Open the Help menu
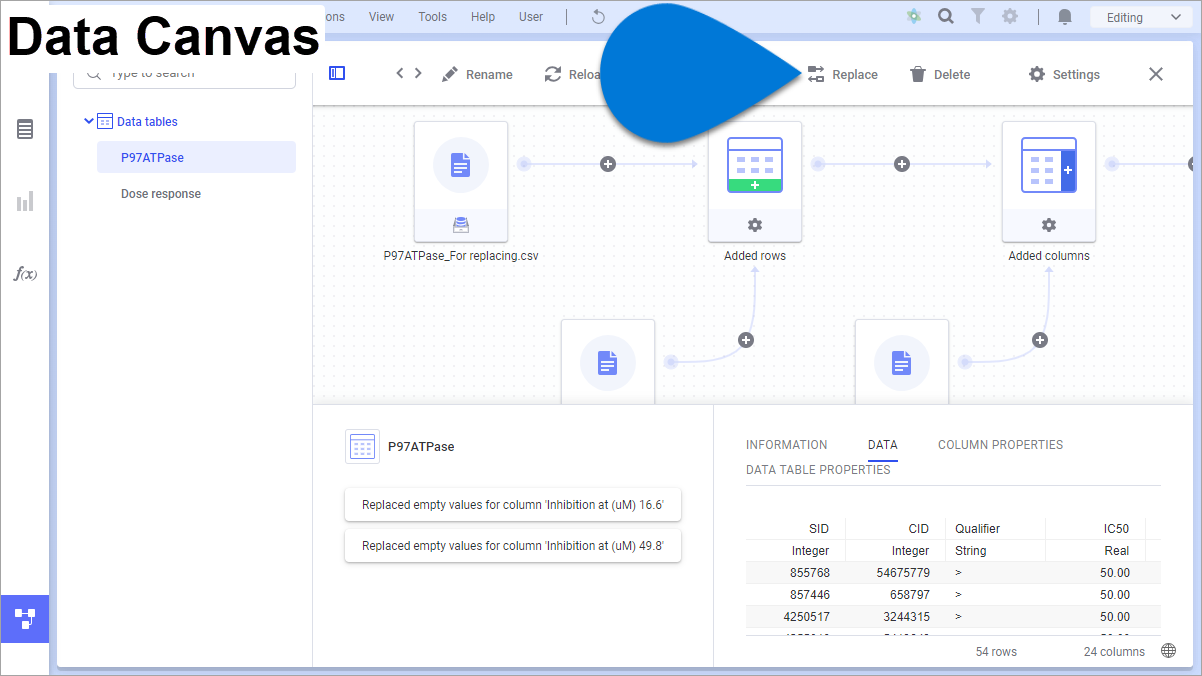The image size is (1202, 676). pos(483,17)
